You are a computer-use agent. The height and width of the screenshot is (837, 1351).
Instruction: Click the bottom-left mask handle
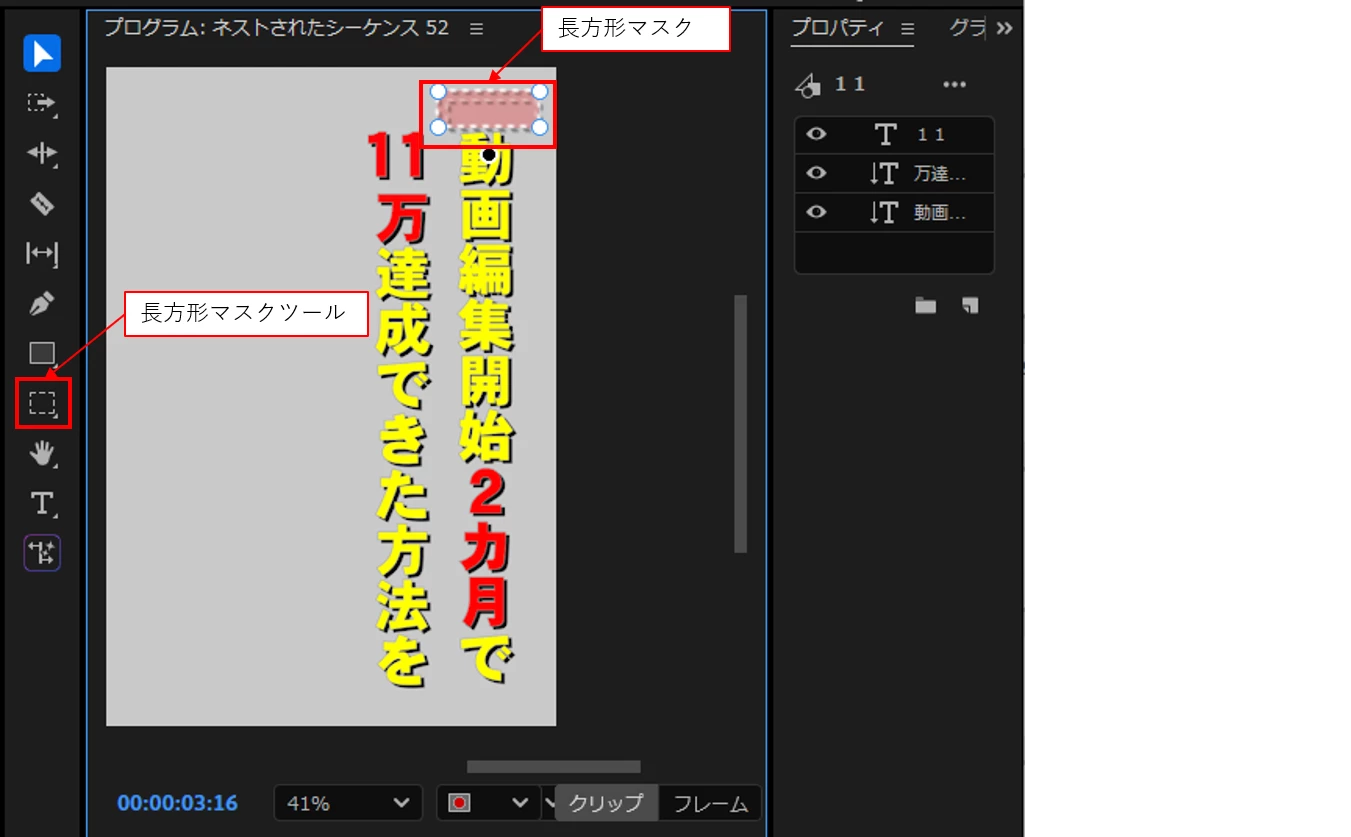click(x=438, y=127)
